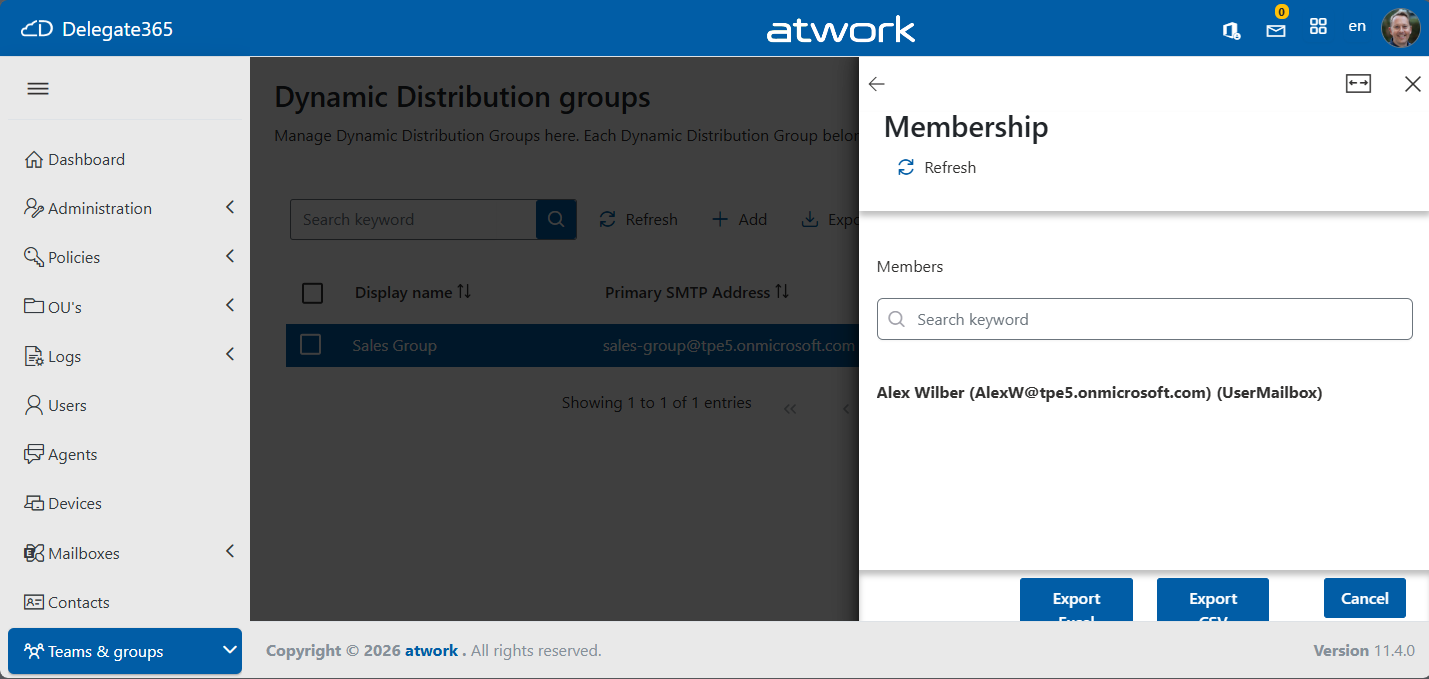Image resolution: width=1429 pixels, height=679 pixels.
Task: Open the Contacts menu item
Action: 79,602
